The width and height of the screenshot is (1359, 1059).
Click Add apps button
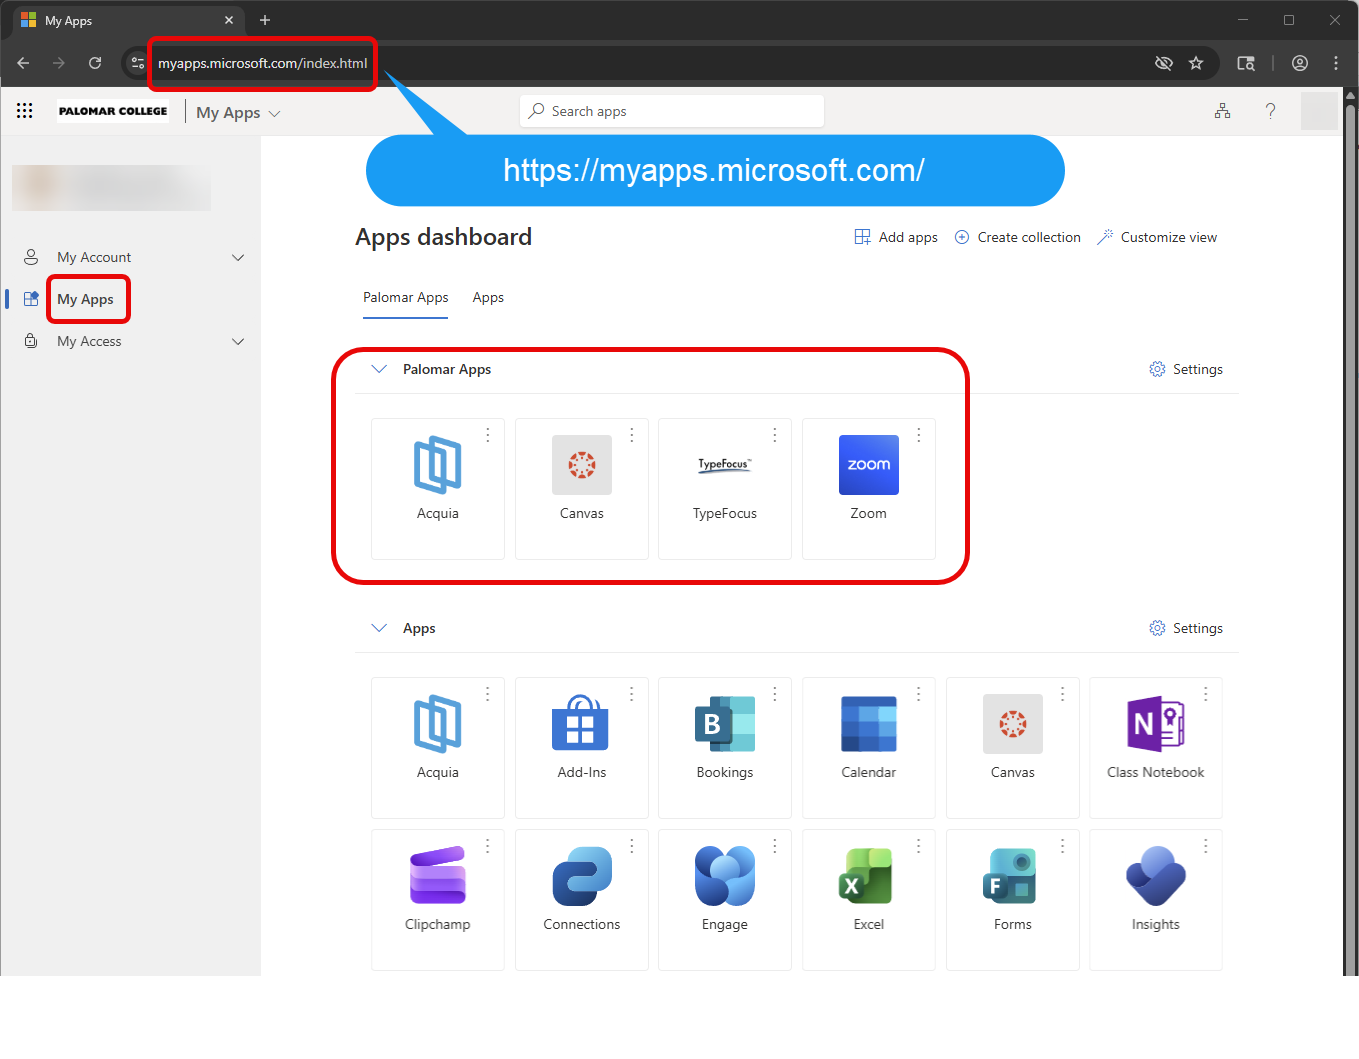896,238
